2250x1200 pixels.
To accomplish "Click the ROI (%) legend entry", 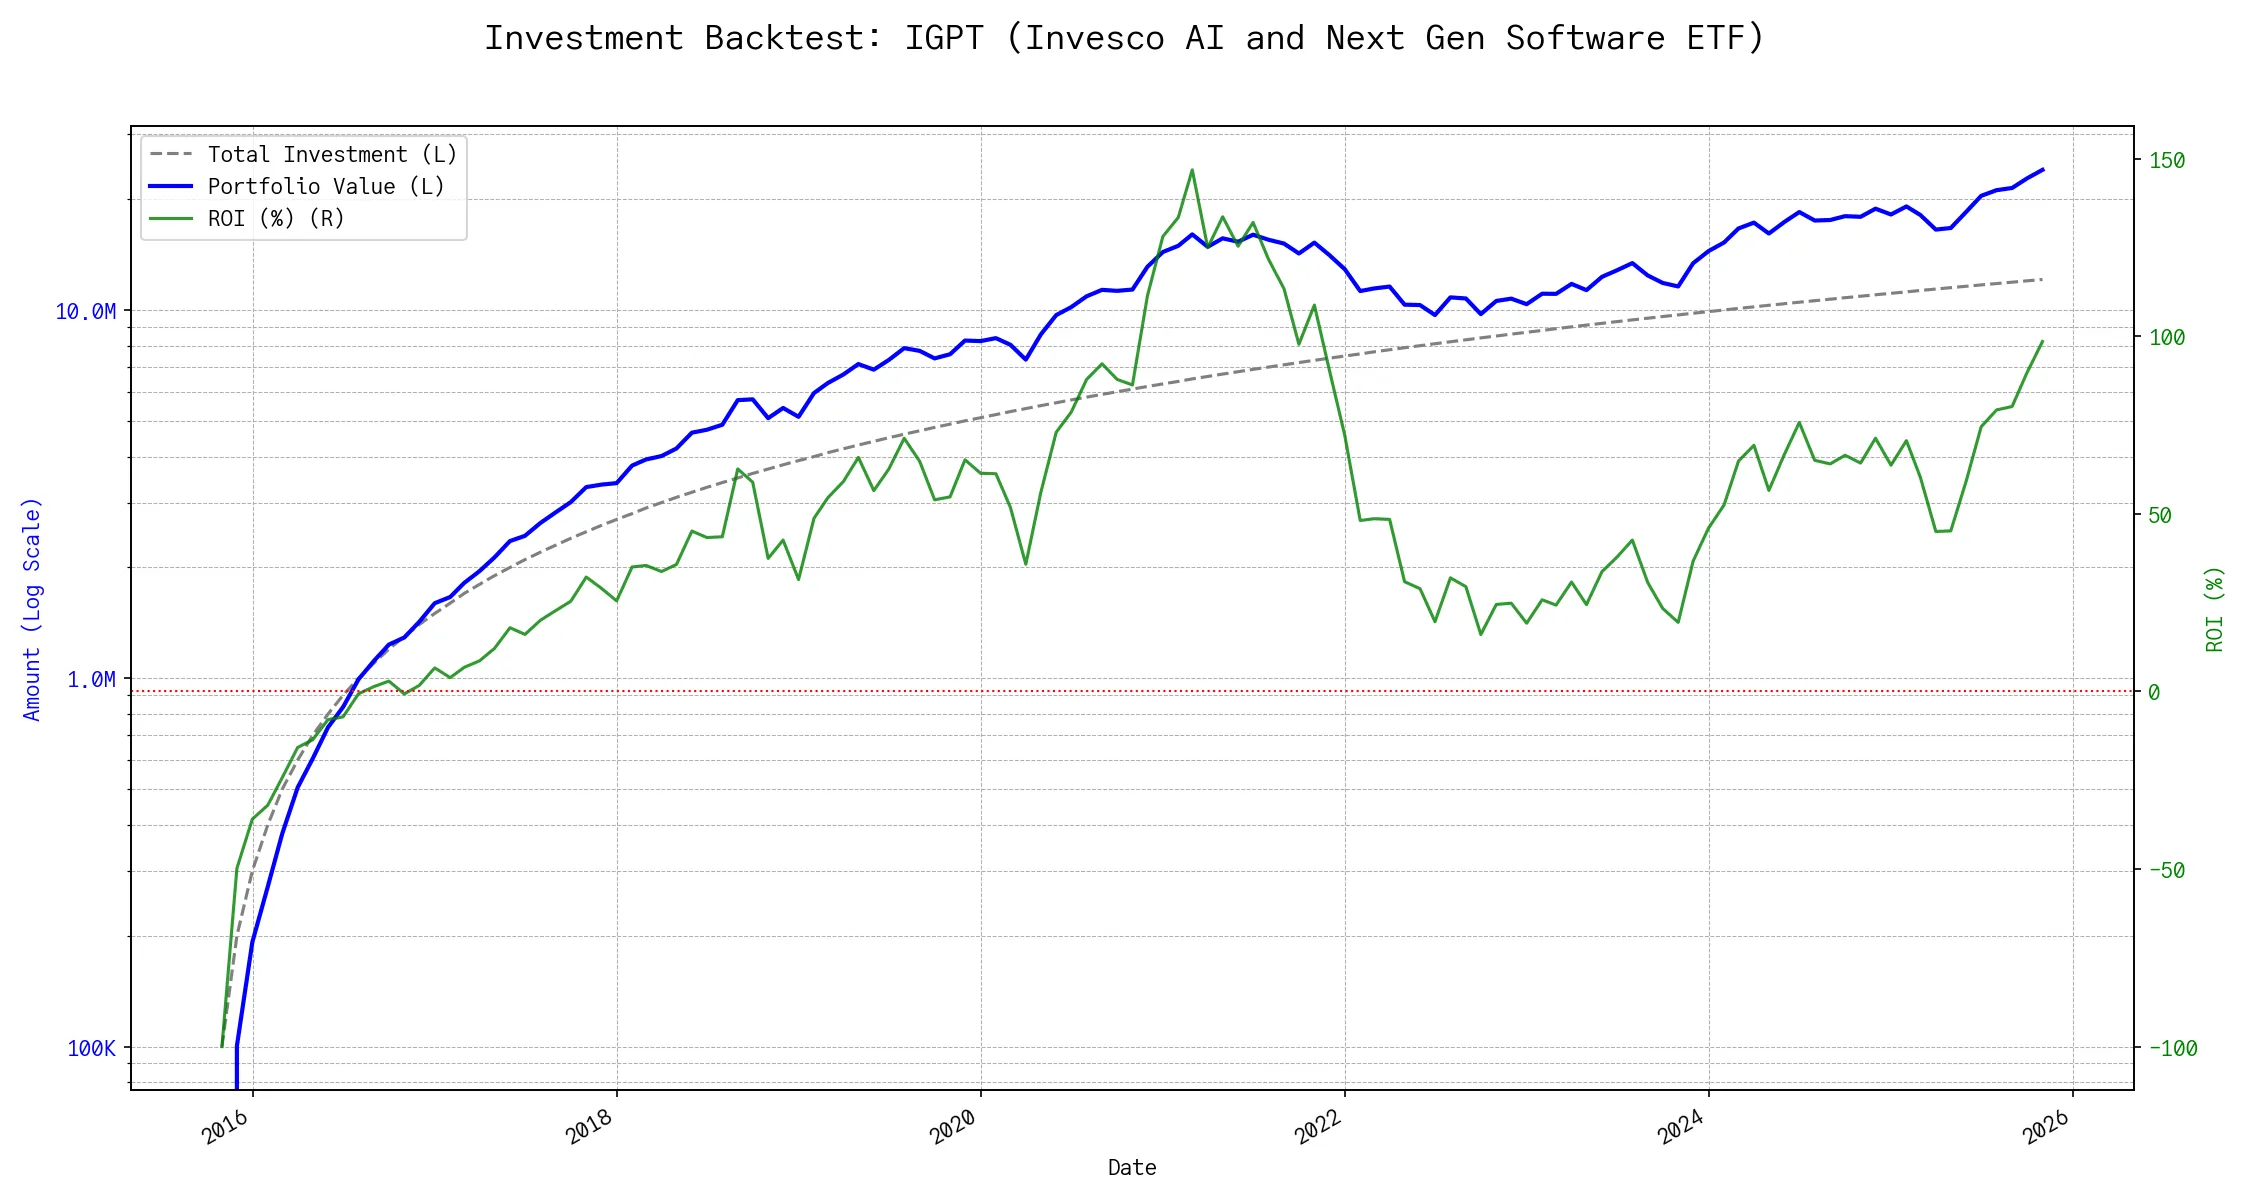I will (x=276, y=219).
